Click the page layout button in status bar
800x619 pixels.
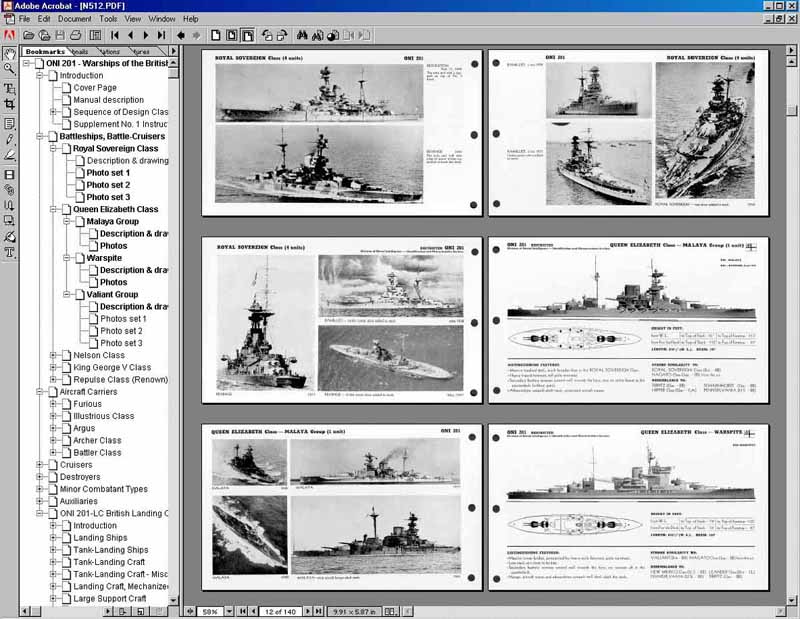point(391,611)
